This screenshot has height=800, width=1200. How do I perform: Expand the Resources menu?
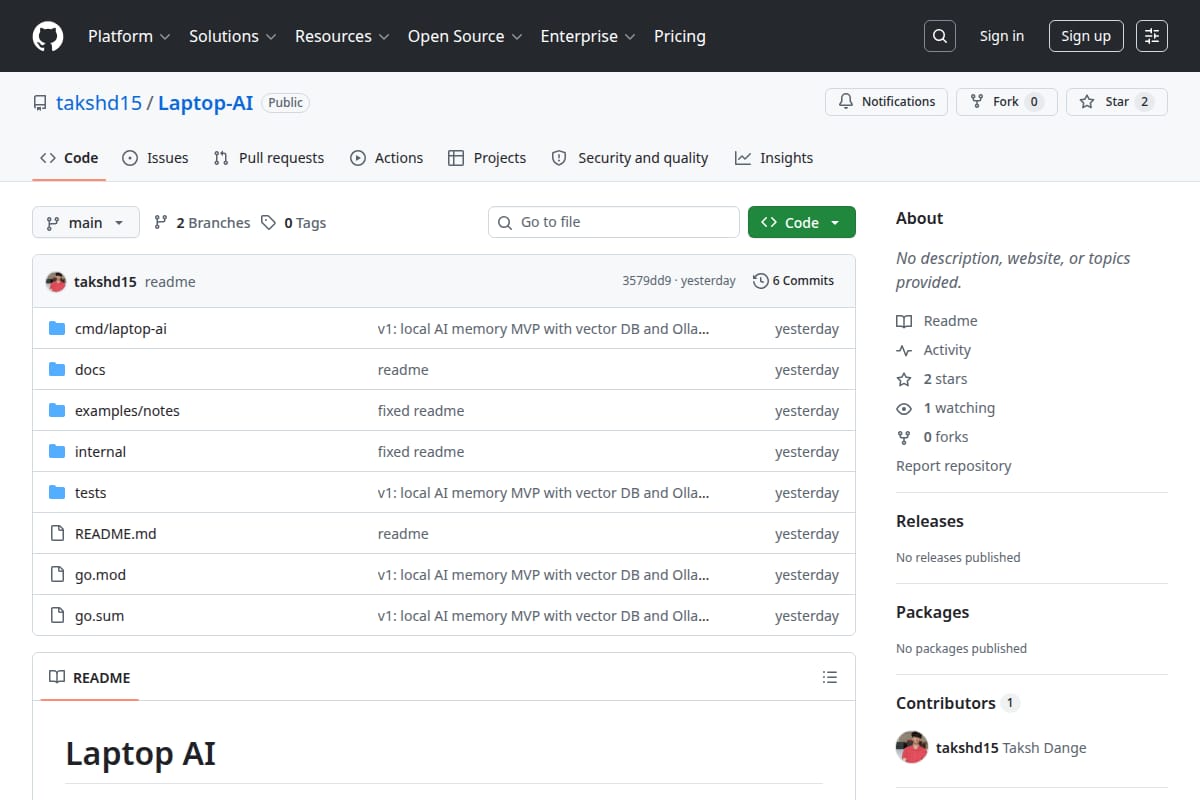[342, 36]
